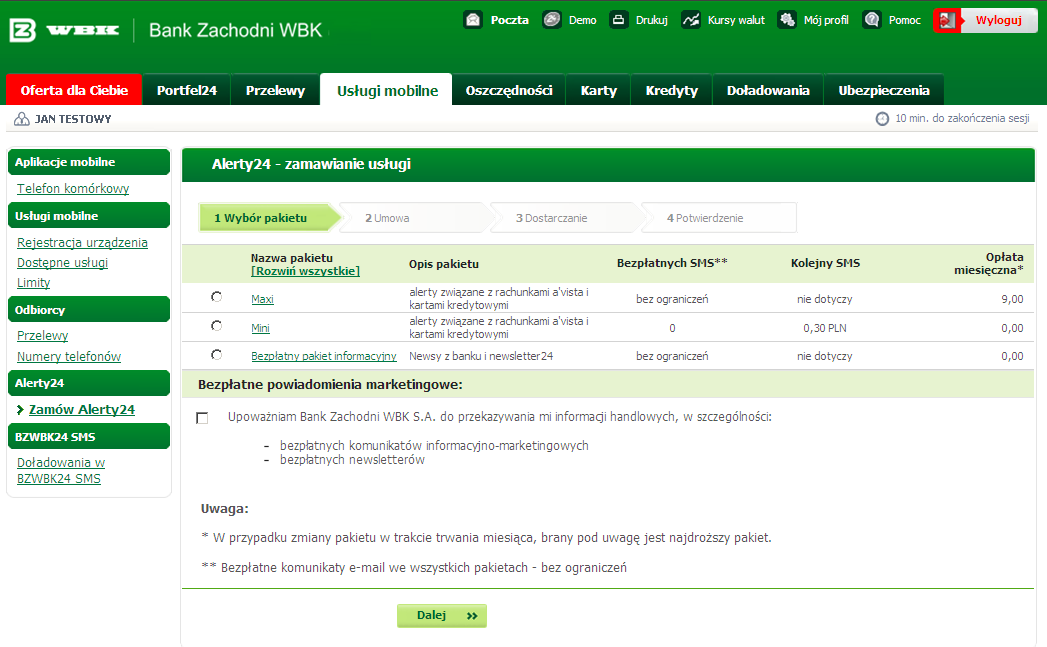Open the Kredyty tab
The image size is (1047, 647).
pos(672,90)
